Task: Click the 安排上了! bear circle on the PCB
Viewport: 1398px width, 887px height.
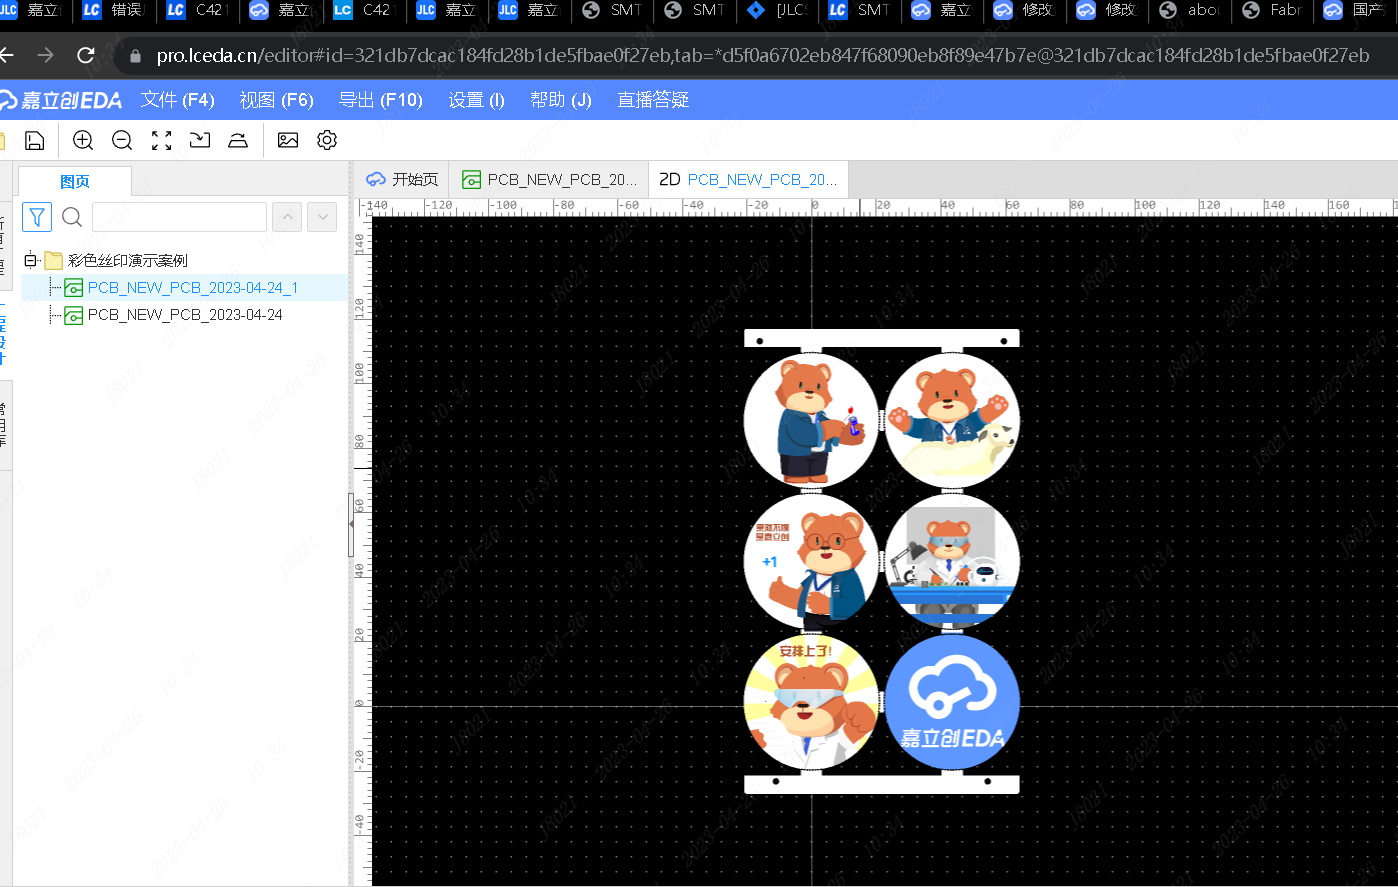Action: pos(811,702)
